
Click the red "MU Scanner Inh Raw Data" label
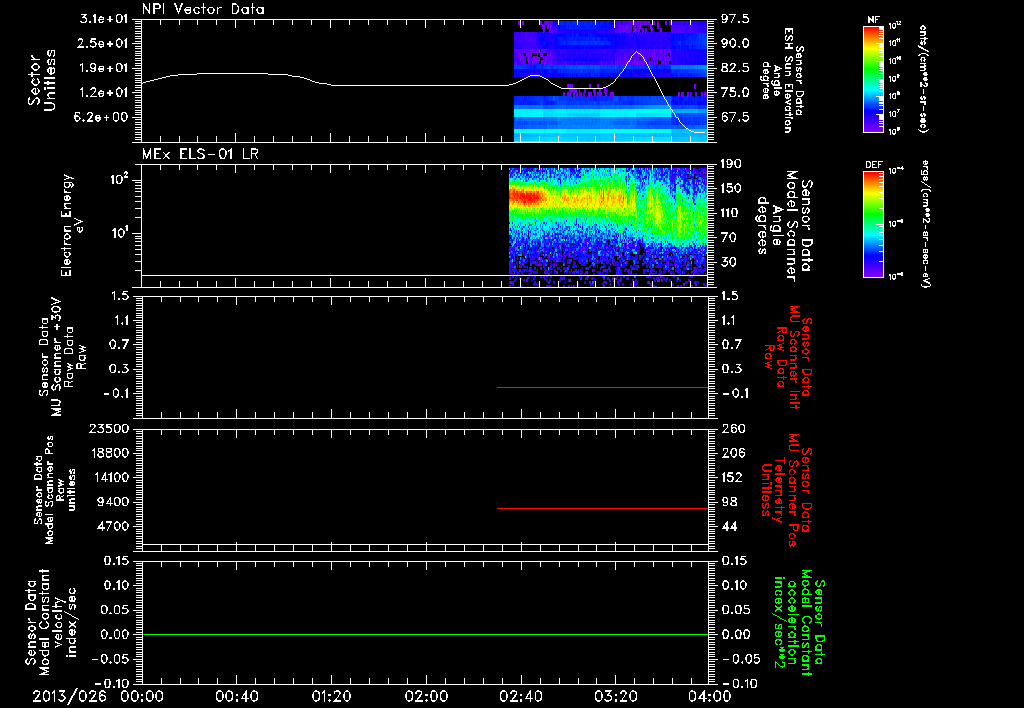coord(787,357)
